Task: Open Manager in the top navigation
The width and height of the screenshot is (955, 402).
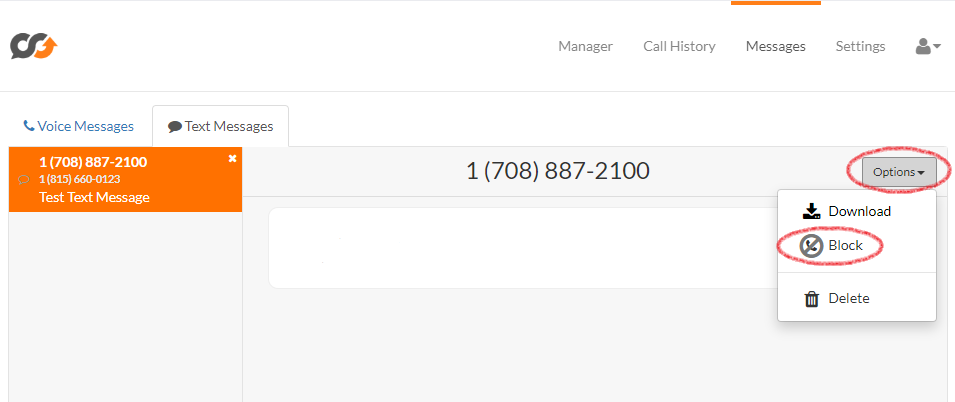Action: (x=585, y=46)
